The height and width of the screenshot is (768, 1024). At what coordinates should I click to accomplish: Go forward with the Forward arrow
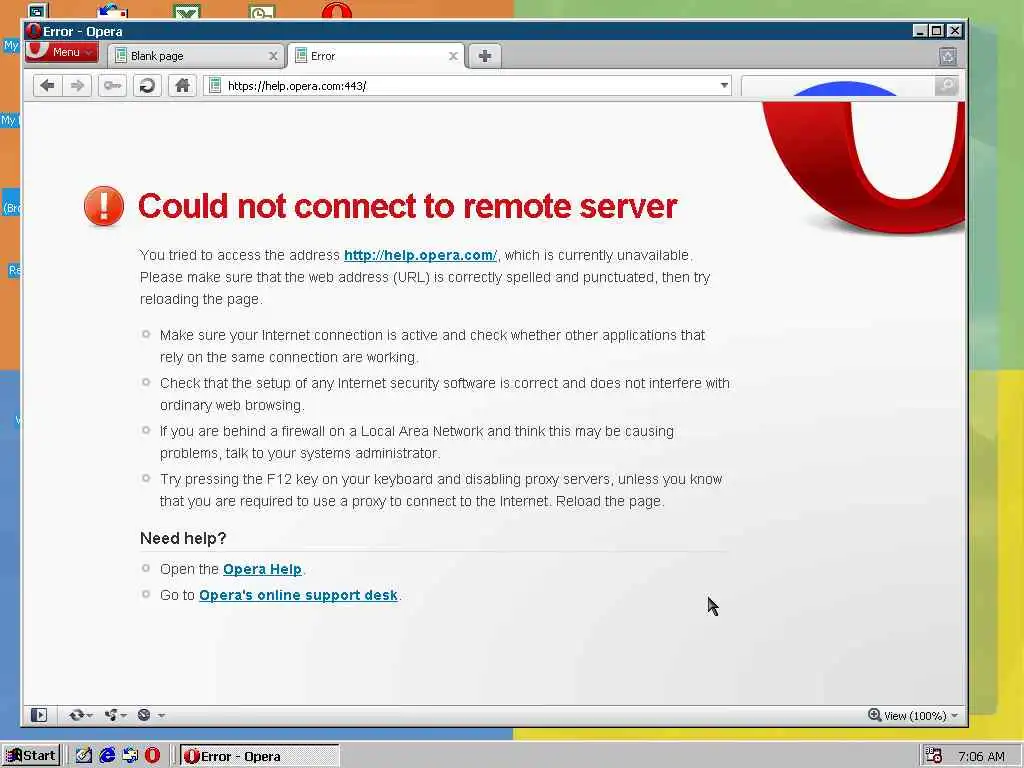77,86
